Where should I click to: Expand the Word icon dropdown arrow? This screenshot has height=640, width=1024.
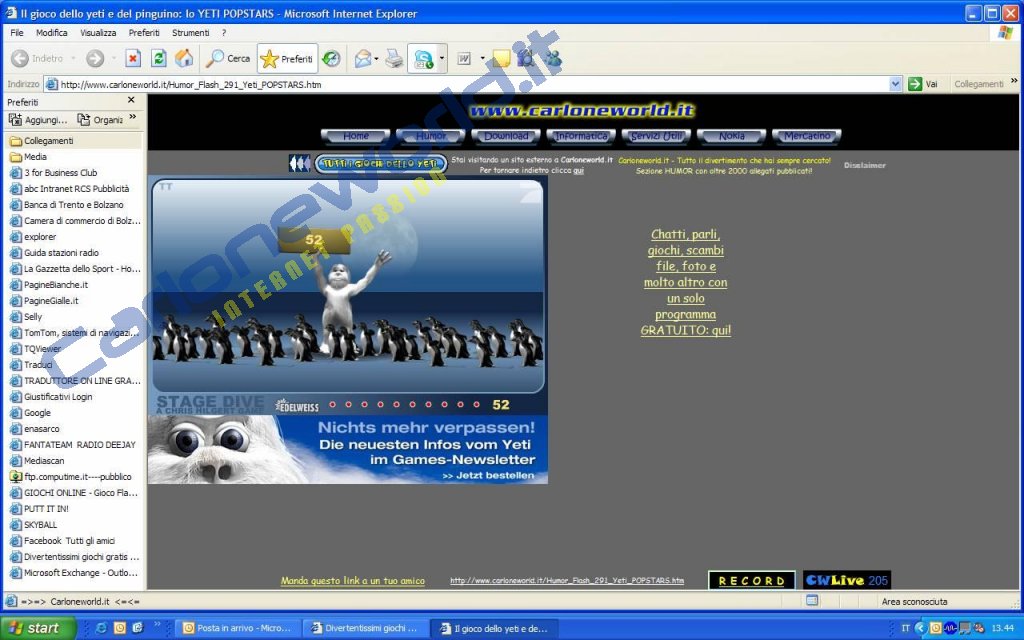(x=483, y=59)
